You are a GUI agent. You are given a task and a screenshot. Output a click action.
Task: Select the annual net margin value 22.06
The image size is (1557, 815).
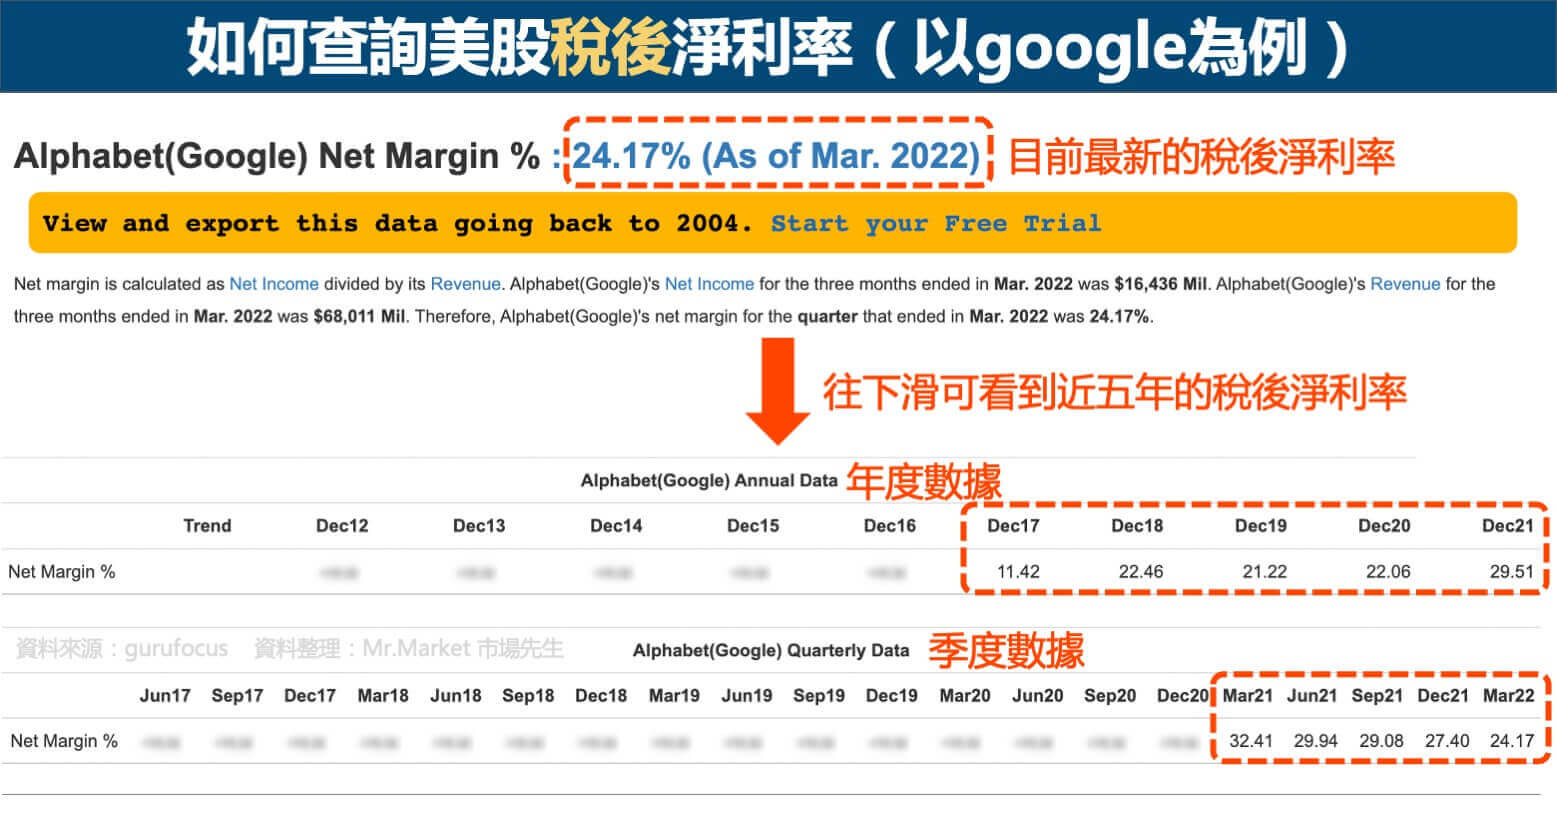pyautogui.click(x=1388, y=572)
